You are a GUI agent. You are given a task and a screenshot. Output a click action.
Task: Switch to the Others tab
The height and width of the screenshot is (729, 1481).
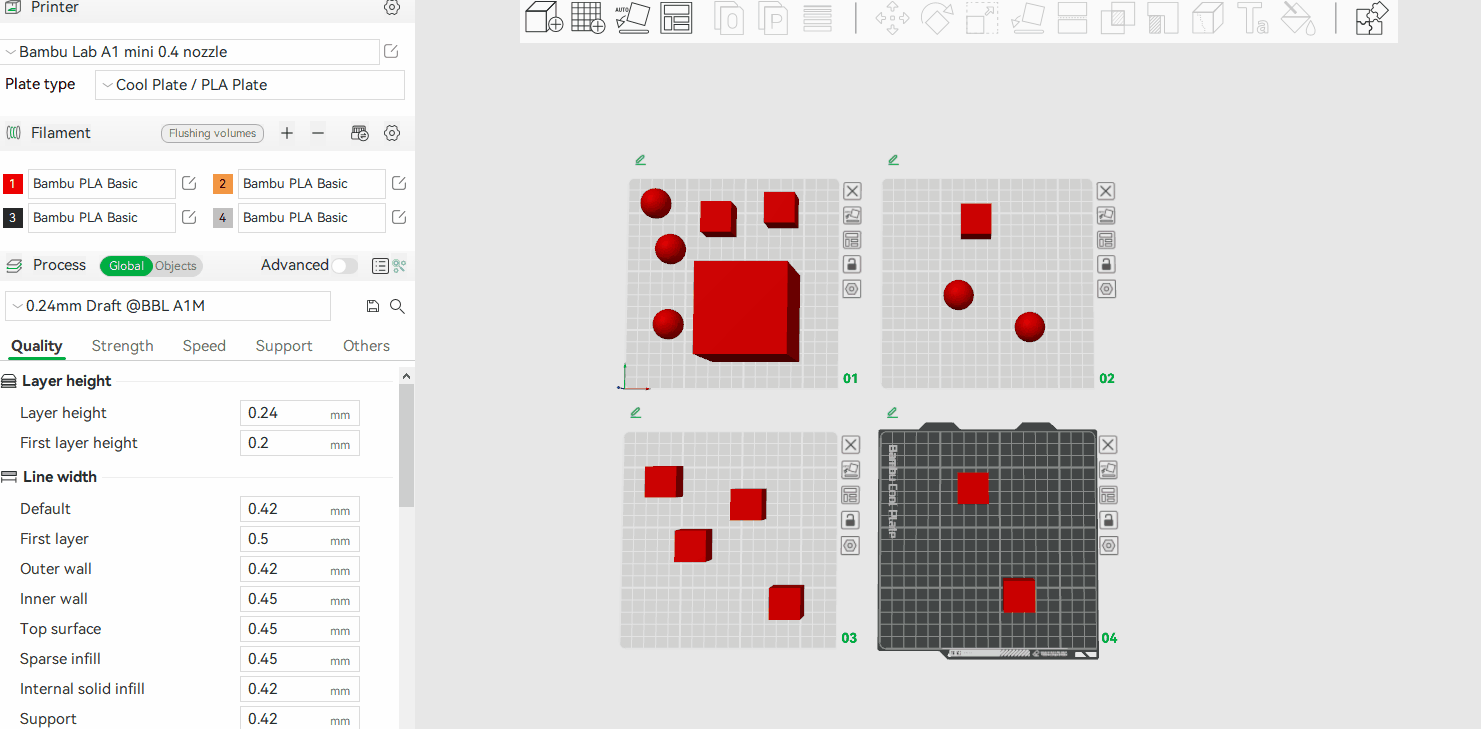point(366,346)
